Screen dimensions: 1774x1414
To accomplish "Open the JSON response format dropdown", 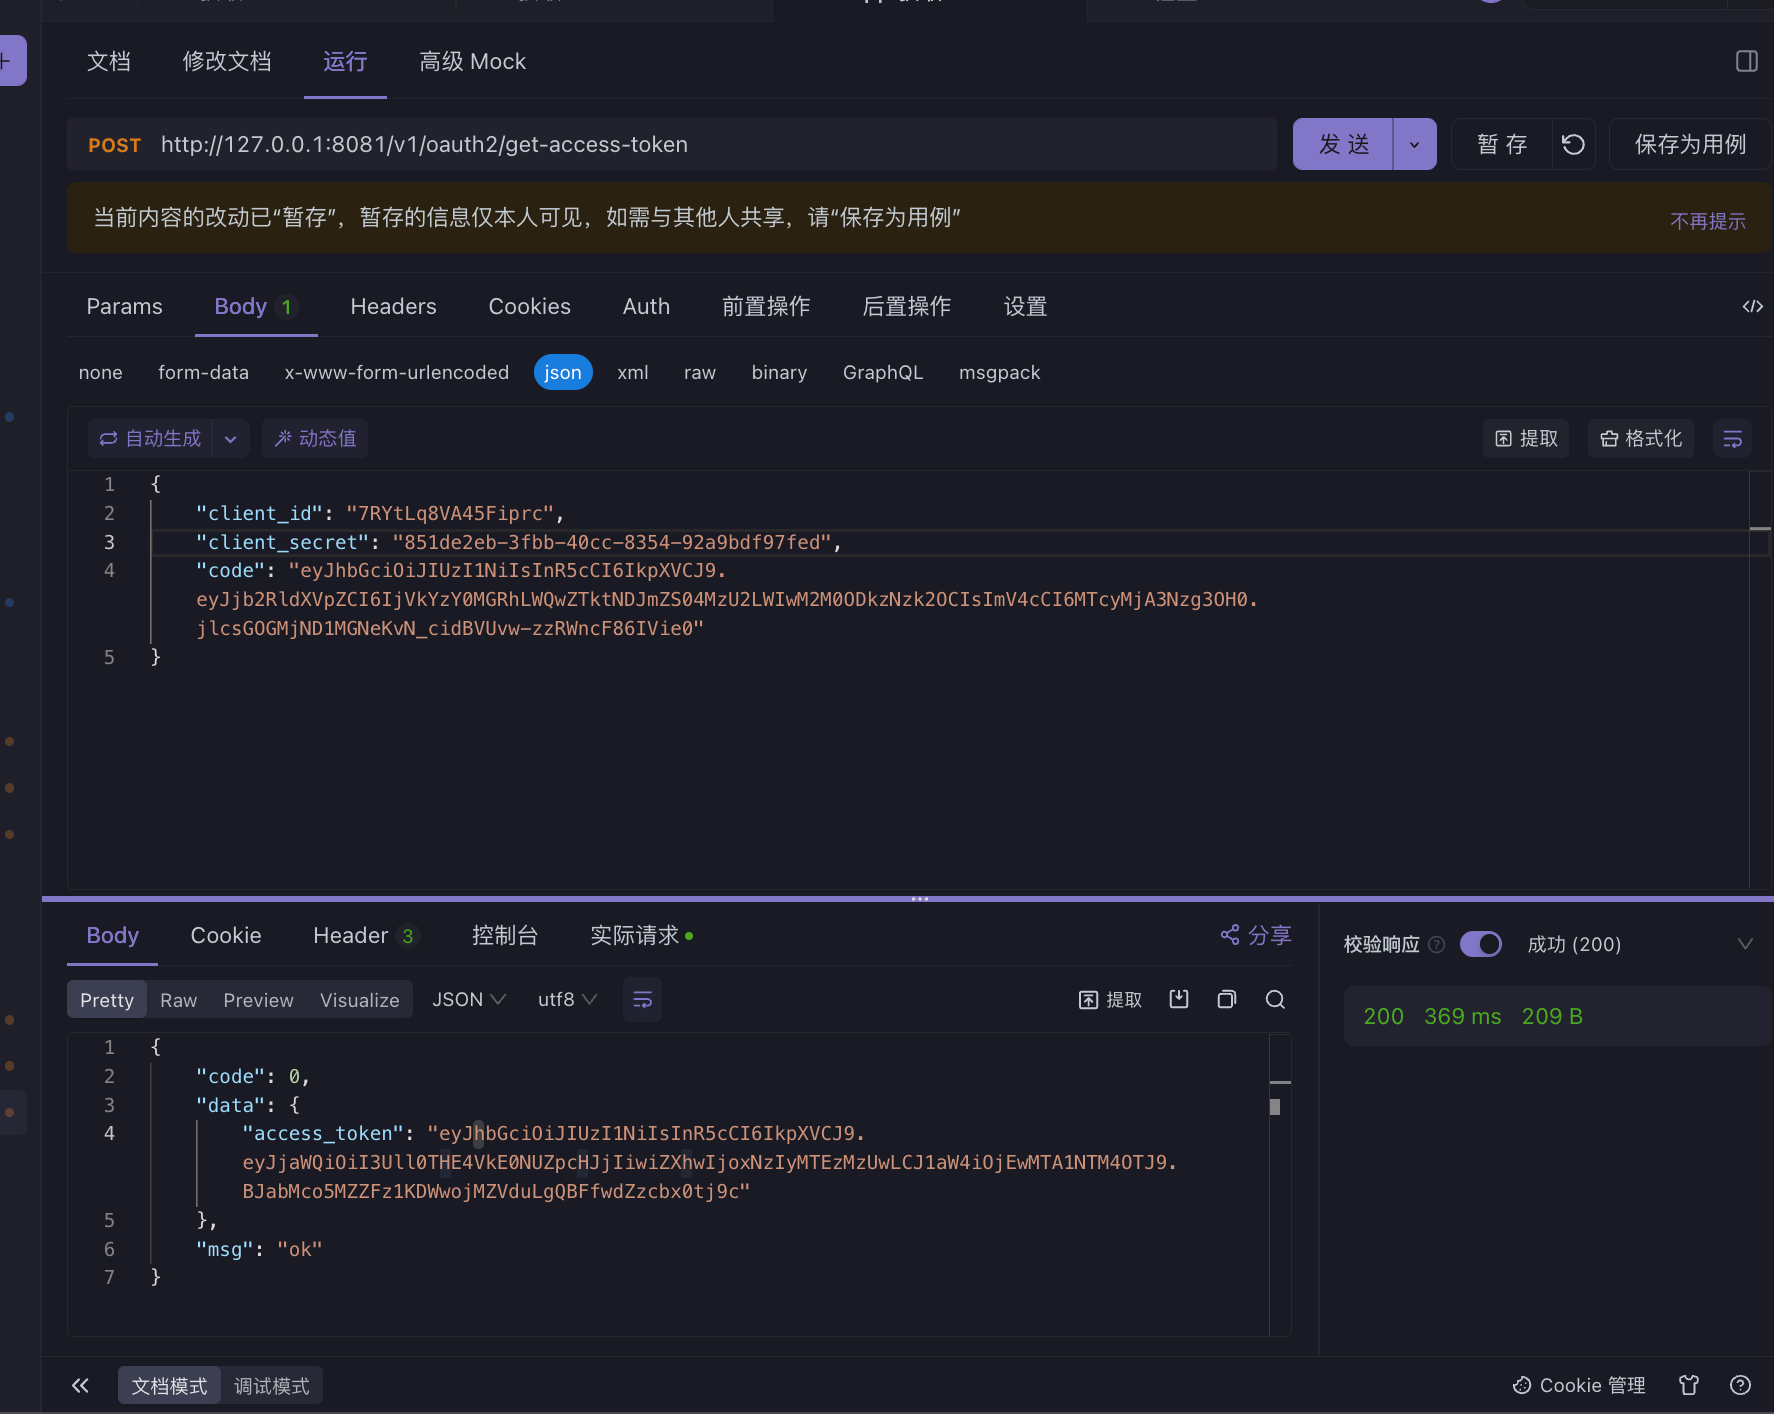I will 468,1000.
